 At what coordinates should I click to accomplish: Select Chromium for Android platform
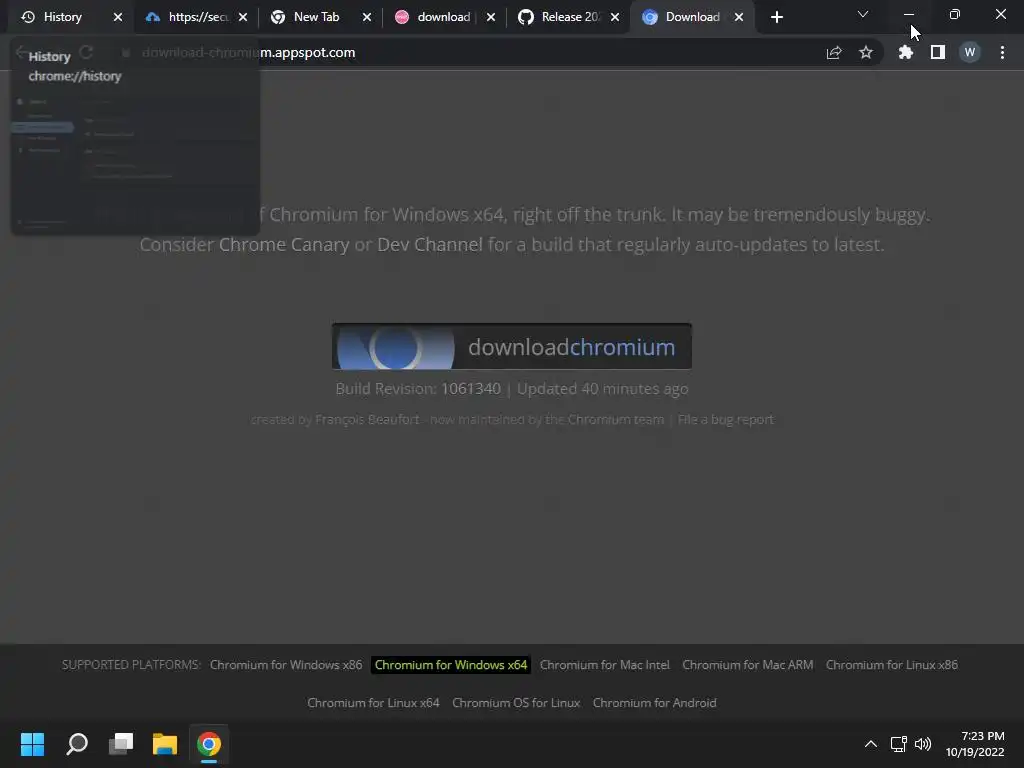tap(654, 703)
